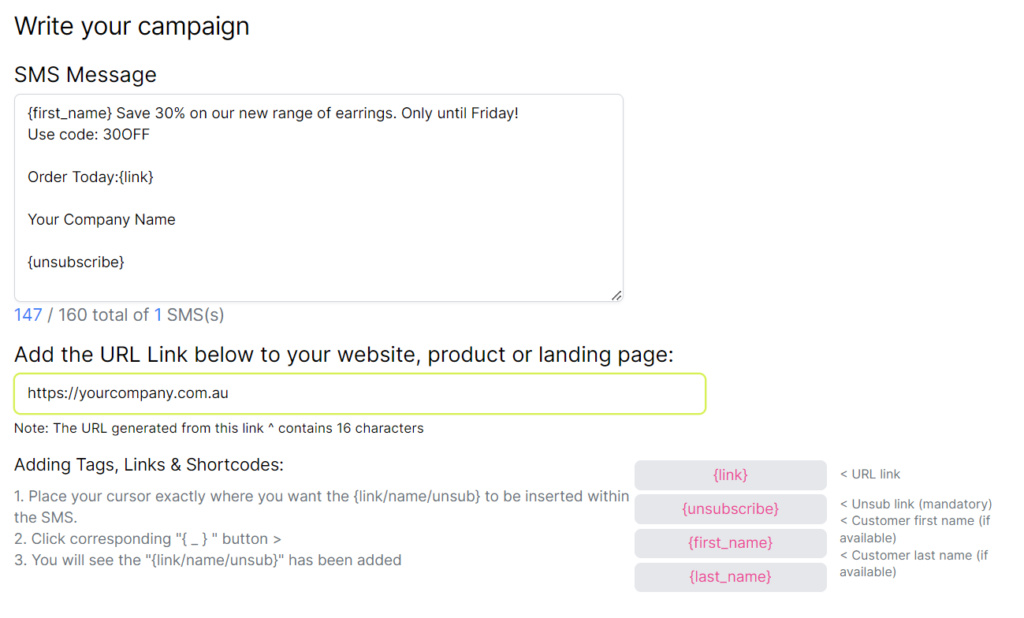Screen dimensions: 1024x618
Task: Focus the website URL input field
Action: pyautogui.click(x=360, y=394)
